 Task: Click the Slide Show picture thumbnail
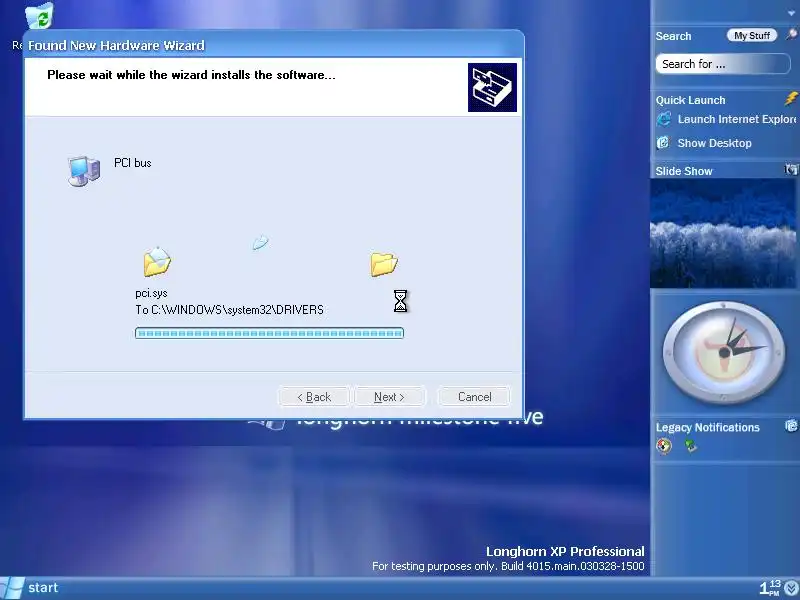click(x=722, y=233)
